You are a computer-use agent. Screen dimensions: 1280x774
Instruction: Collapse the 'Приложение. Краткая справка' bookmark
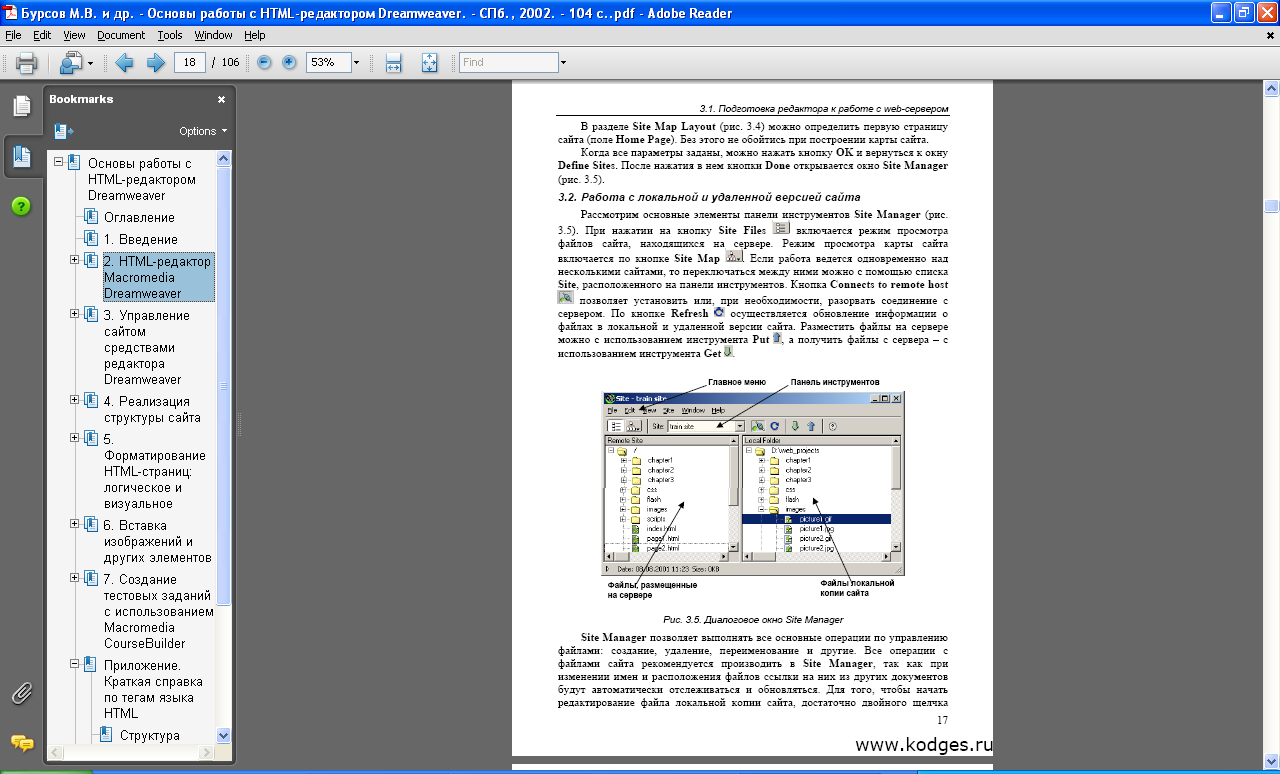pyautogui.click(x=75, y=664)
